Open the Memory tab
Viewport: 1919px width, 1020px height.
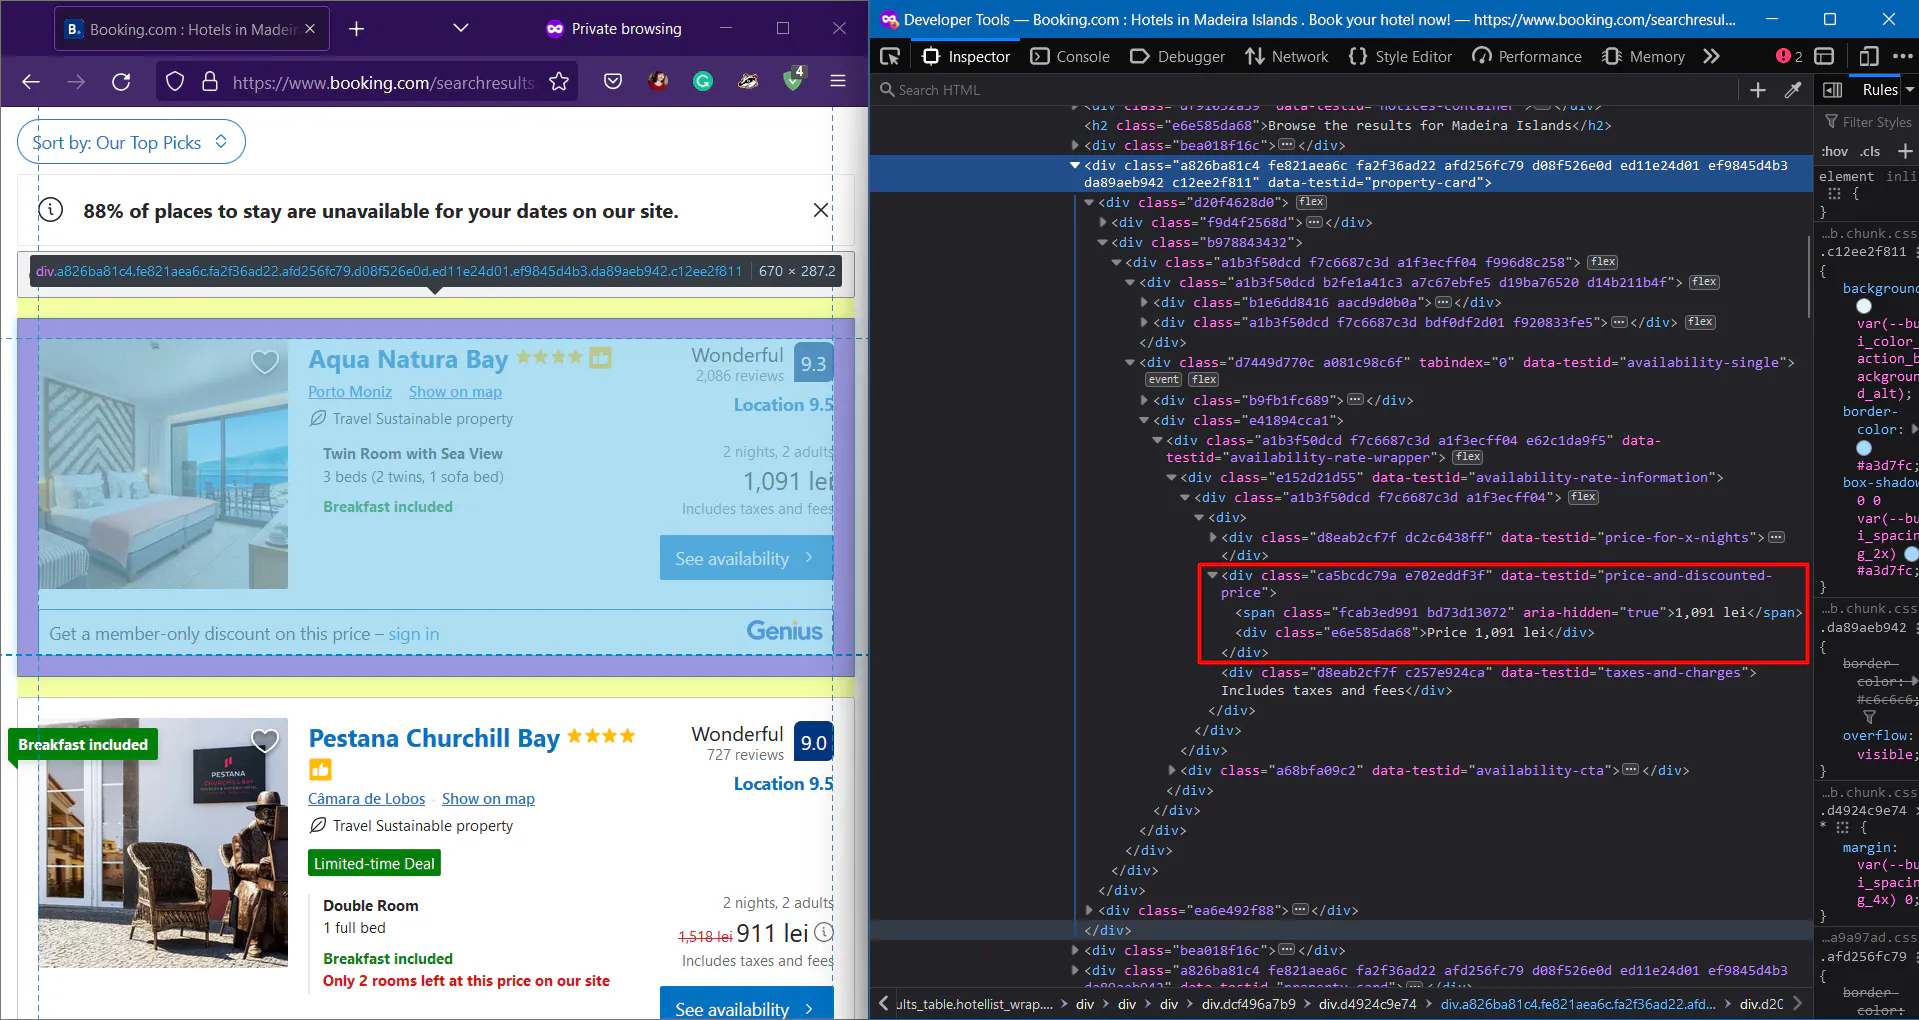pyautogui.click(x=1643, y=56)
